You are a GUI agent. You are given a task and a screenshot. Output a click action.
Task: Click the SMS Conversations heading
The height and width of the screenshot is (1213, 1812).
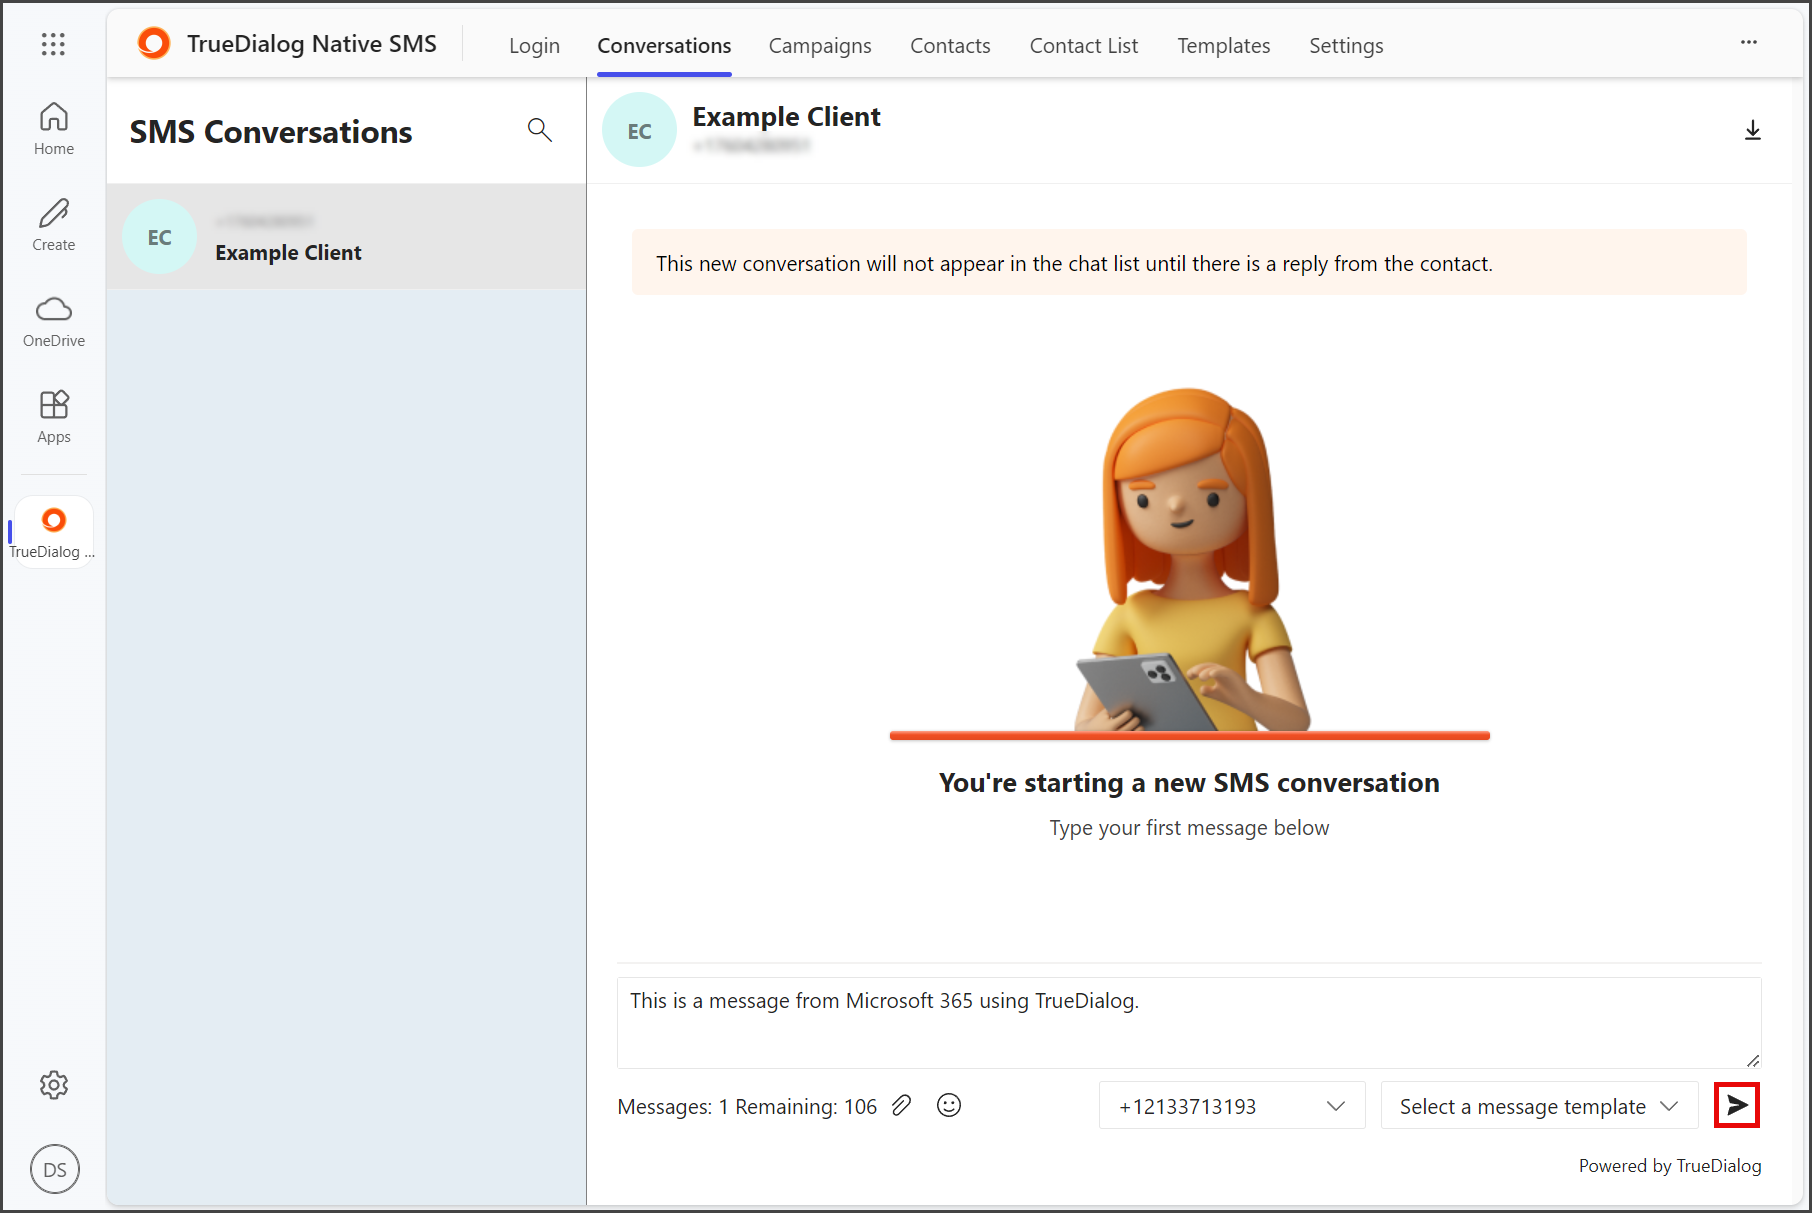(271, 132)
